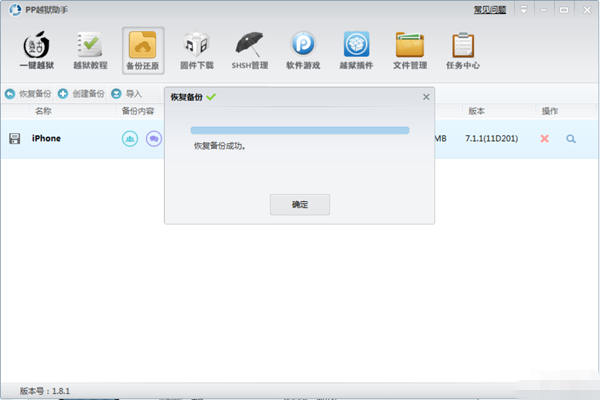
Task: Click contacts icon in iPhone row
Action: 130,139
